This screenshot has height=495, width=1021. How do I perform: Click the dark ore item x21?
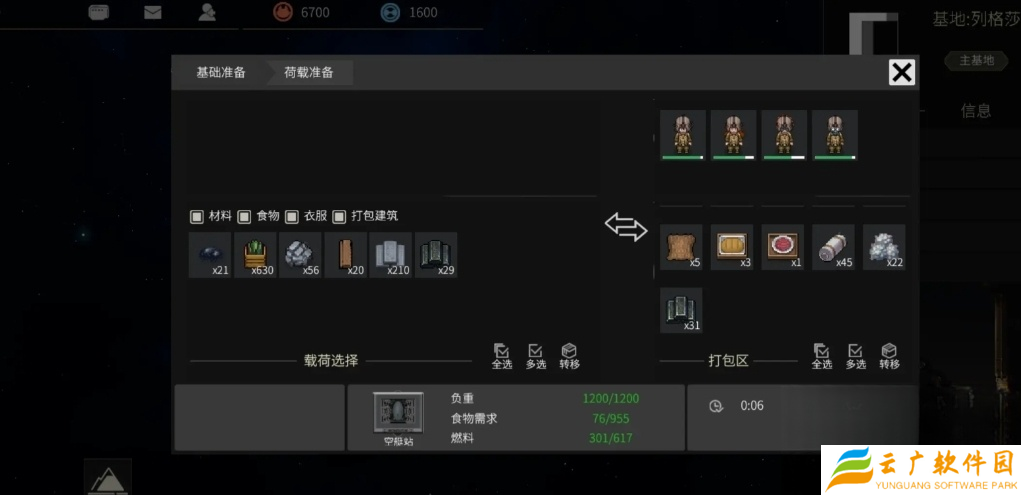tap(210, 255)
